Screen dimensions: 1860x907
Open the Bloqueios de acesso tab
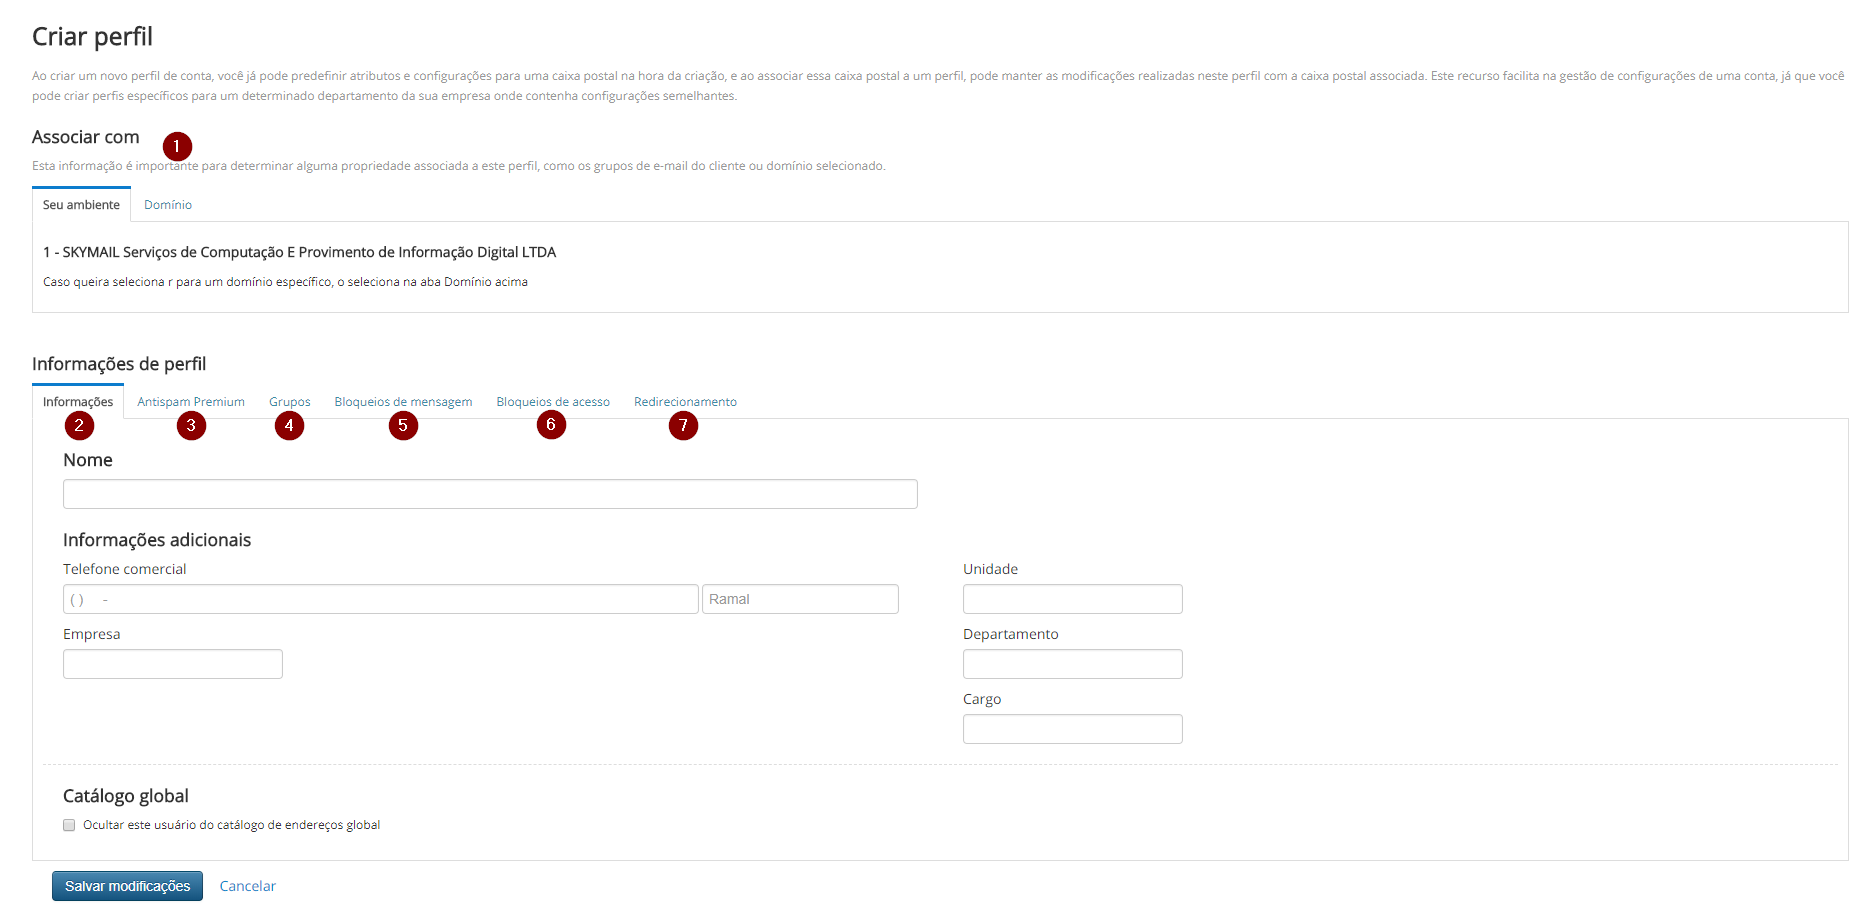(553, 402)
